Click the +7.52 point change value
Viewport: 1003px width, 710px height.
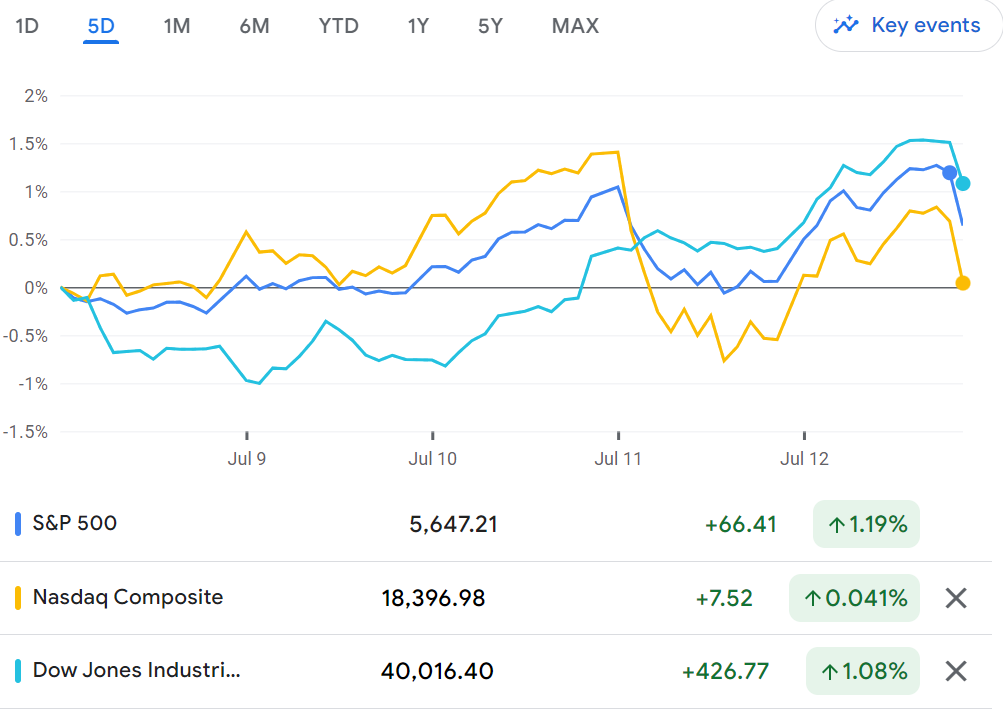click(x=723, y=598)
